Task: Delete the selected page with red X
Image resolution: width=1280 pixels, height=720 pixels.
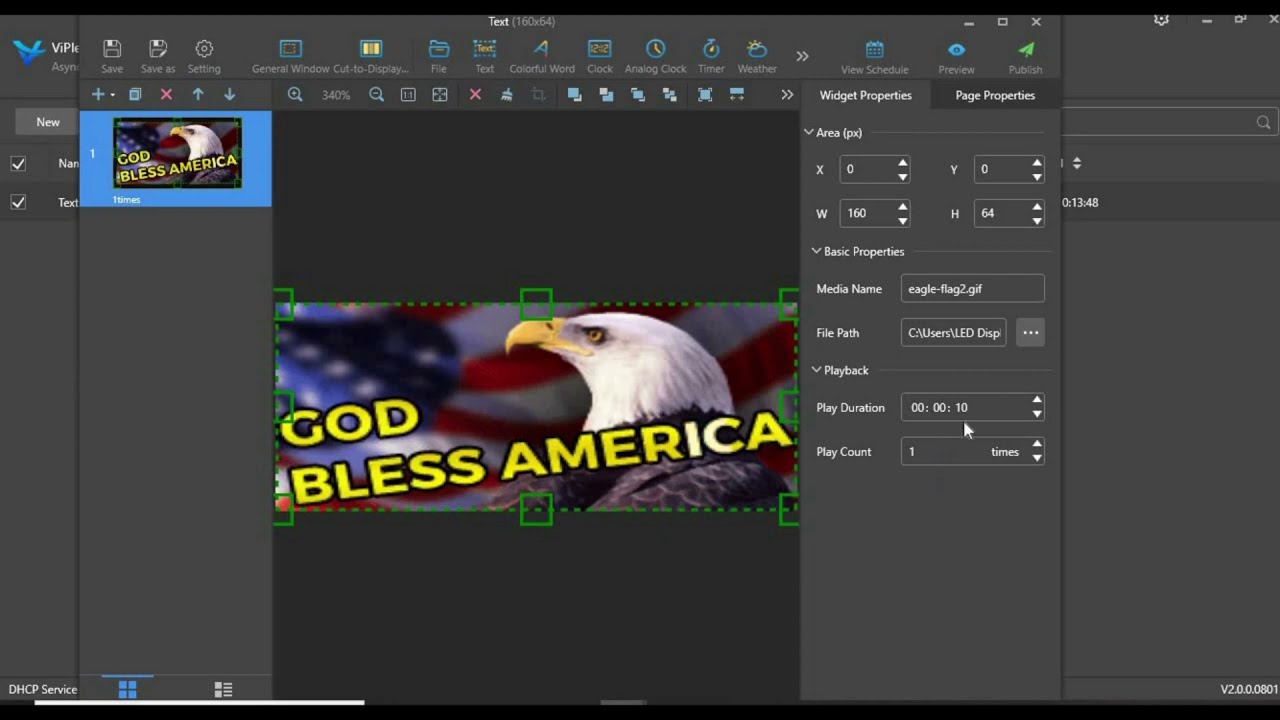Action: [x=166, y=94]
